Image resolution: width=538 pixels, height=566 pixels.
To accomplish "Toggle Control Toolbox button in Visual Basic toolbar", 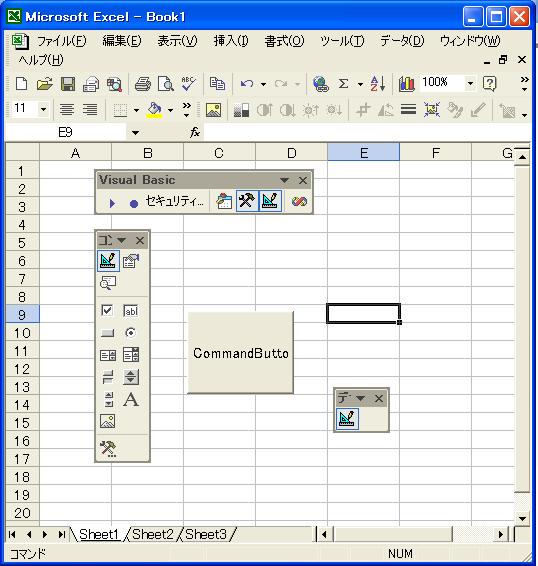I will [247, 201].
